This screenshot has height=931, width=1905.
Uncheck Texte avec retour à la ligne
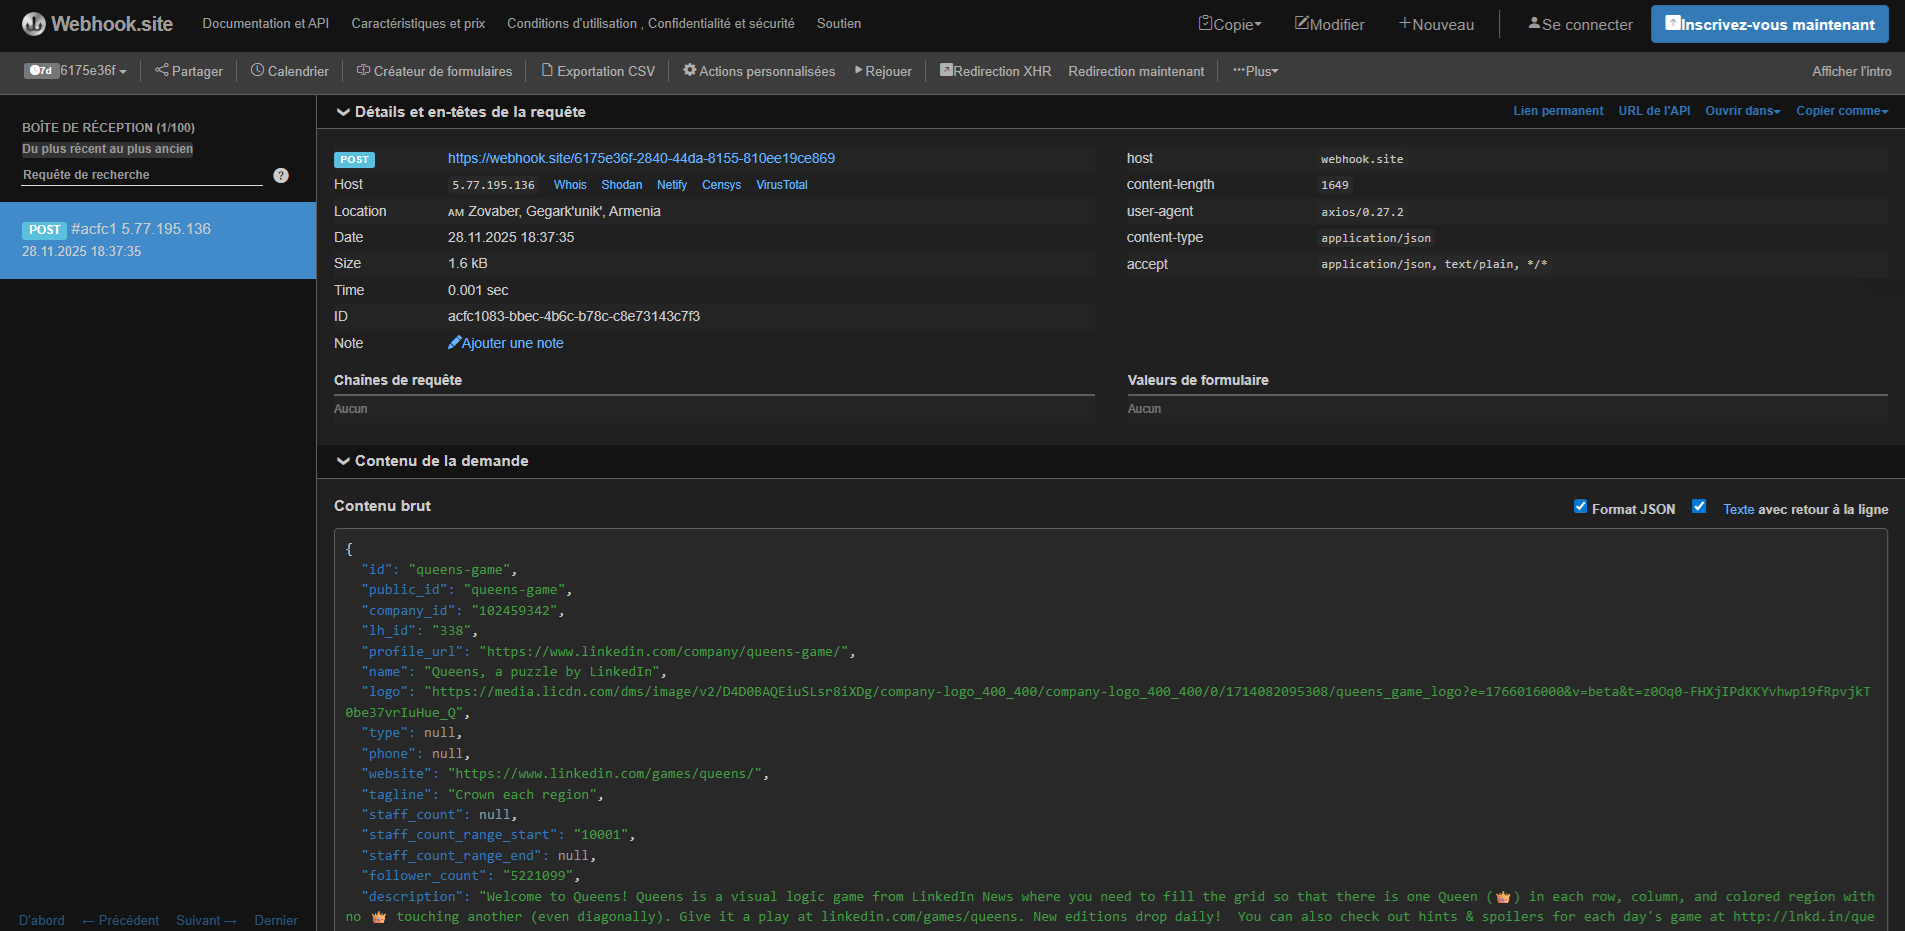click(1698, 507)
